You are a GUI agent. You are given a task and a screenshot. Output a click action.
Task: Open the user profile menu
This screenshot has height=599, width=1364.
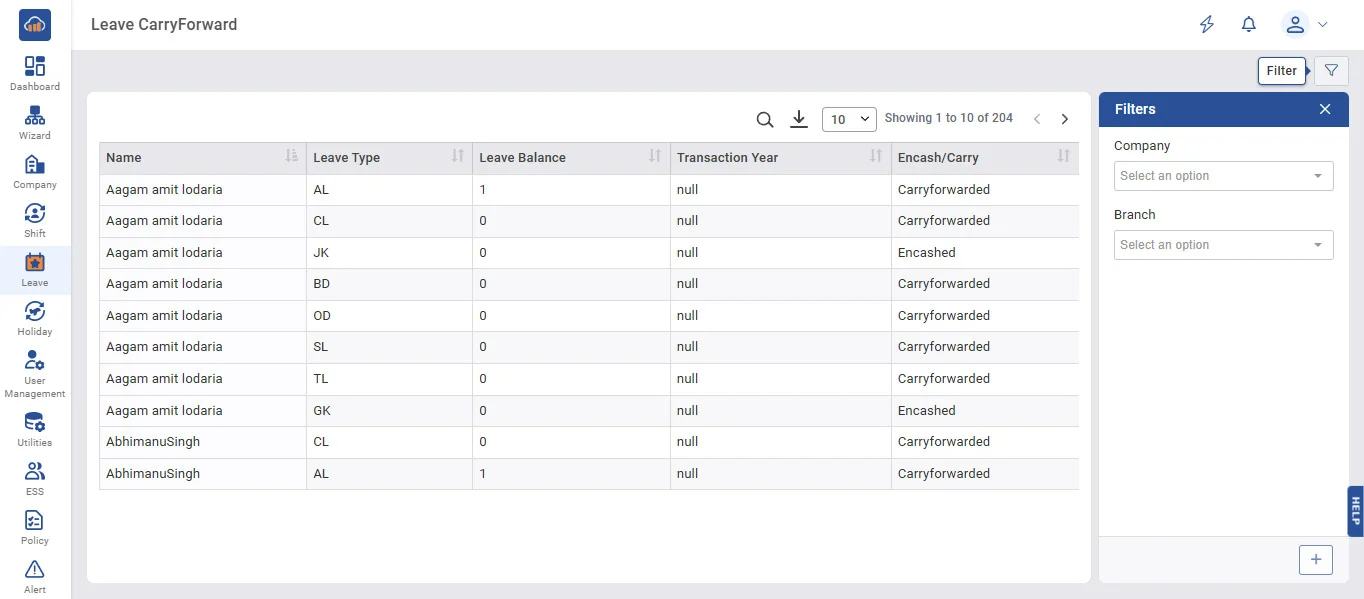tap(1305, 25)
